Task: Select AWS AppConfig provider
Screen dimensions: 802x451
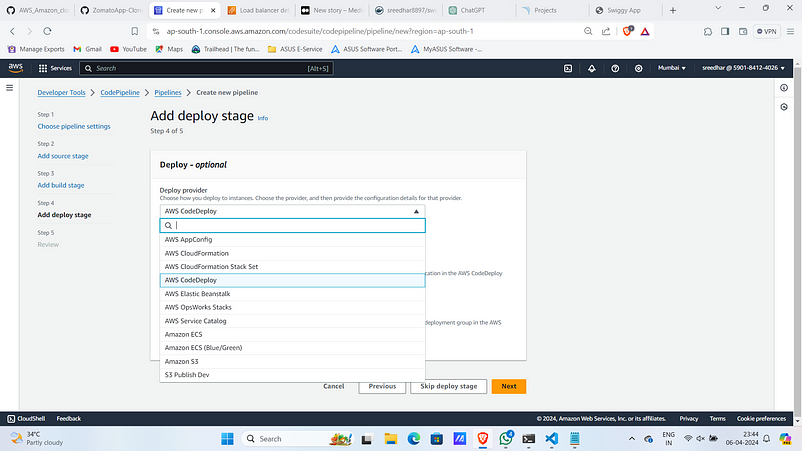Action: point(292,239)
